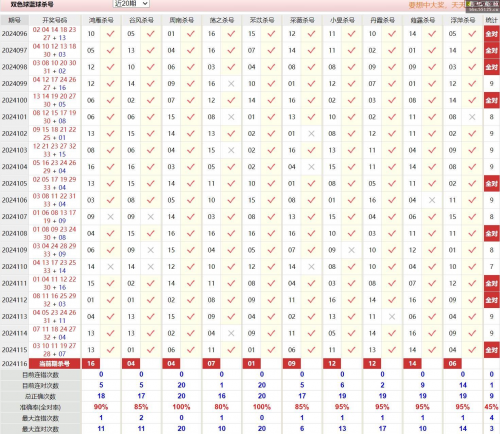
Task: Click the stat value 7 in row 2024110
Action: click(x=491, y=267)
